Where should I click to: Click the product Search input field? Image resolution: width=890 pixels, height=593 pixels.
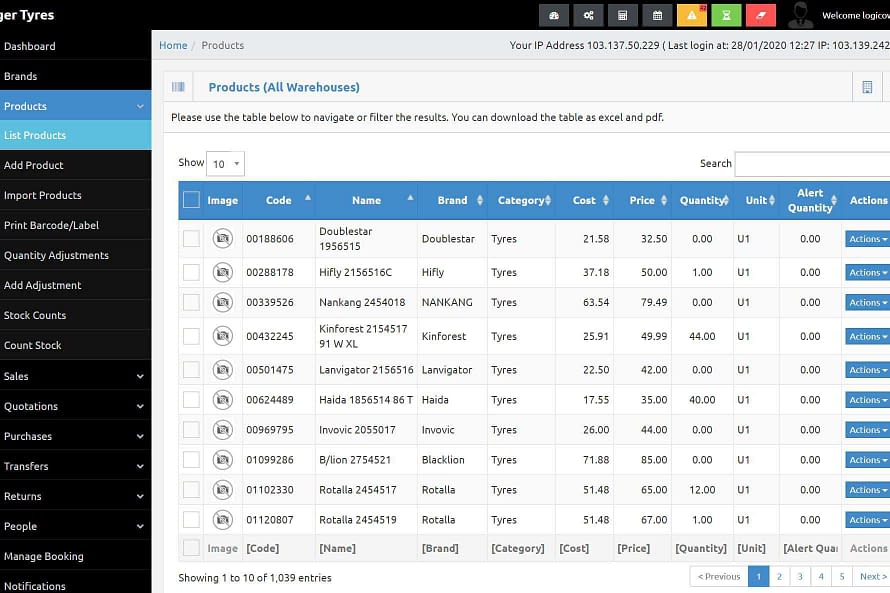click(x=812, y=164)
